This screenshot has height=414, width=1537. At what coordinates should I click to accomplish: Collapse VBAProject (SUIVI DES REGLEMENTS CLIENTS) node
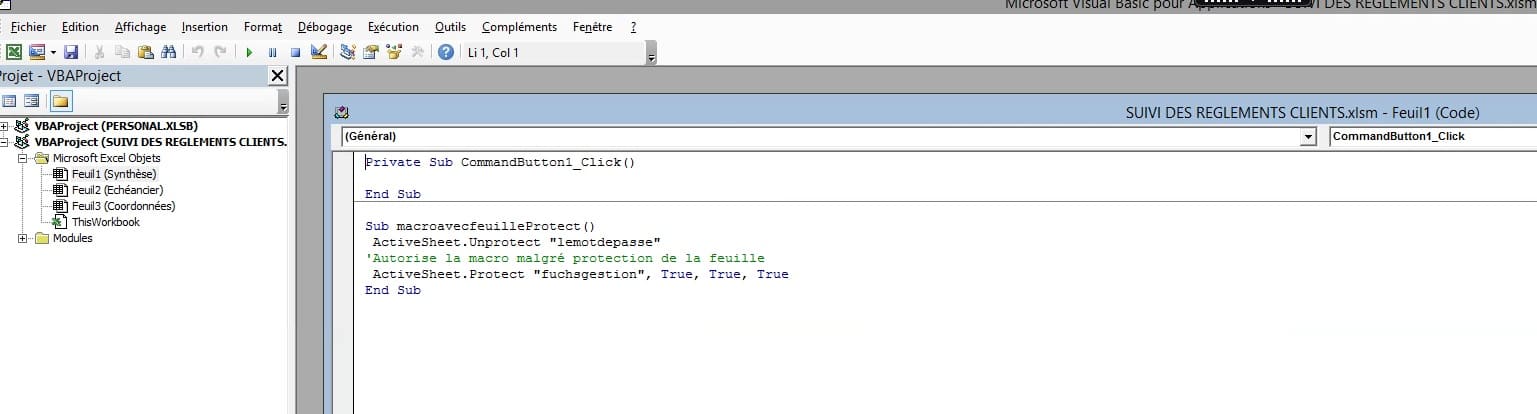pyautogui.click(x=5, y=142)
